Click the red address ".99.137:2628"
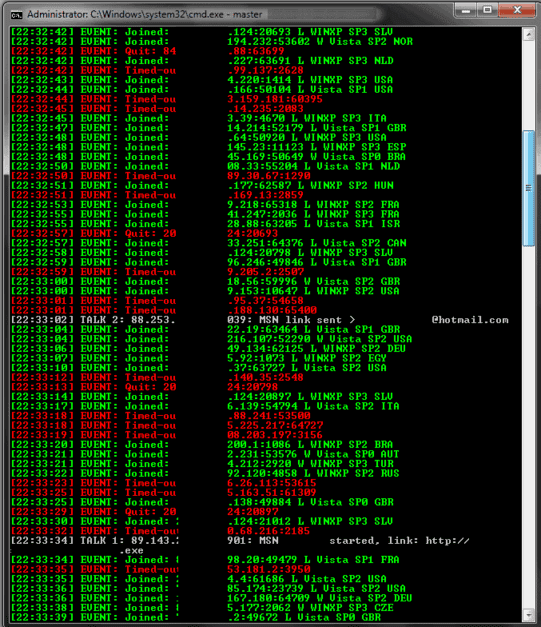Viewport: 541px width, 627px height. click(x=266, y=70)
